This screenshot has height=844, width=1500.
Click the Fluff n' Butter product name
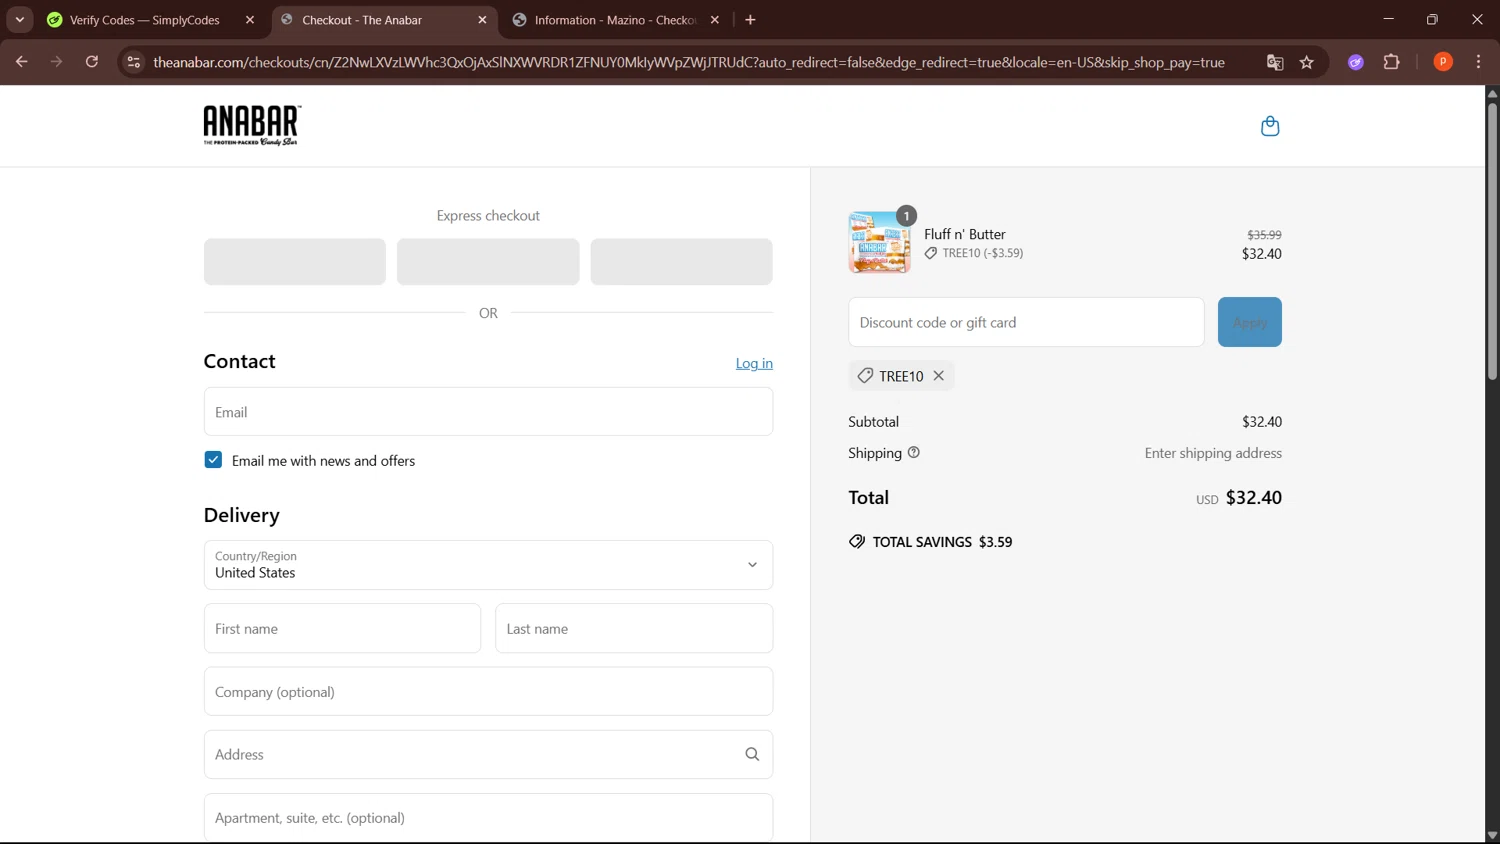pyautogui.click(x=965, y=234)
